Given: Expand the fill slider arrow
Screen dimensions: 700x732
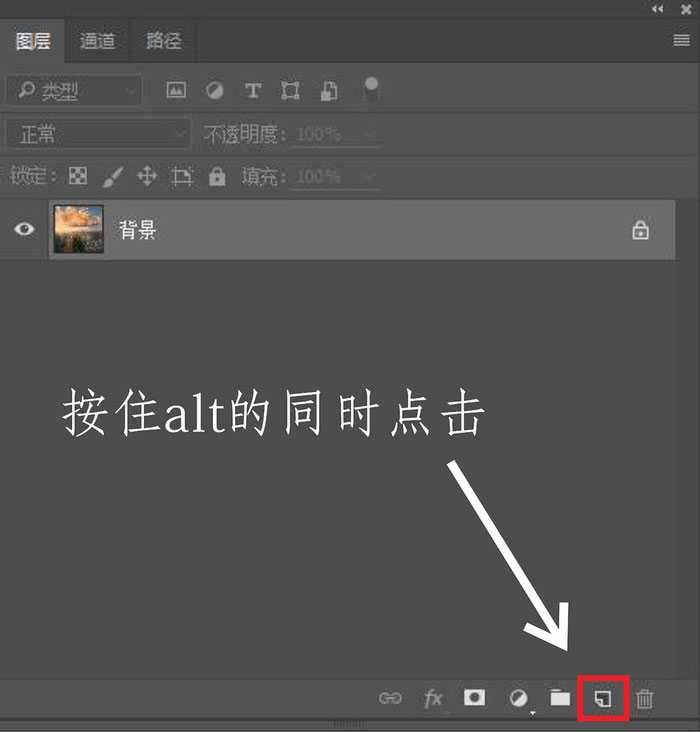Looking at the screenshot, I should click(369, 177).
